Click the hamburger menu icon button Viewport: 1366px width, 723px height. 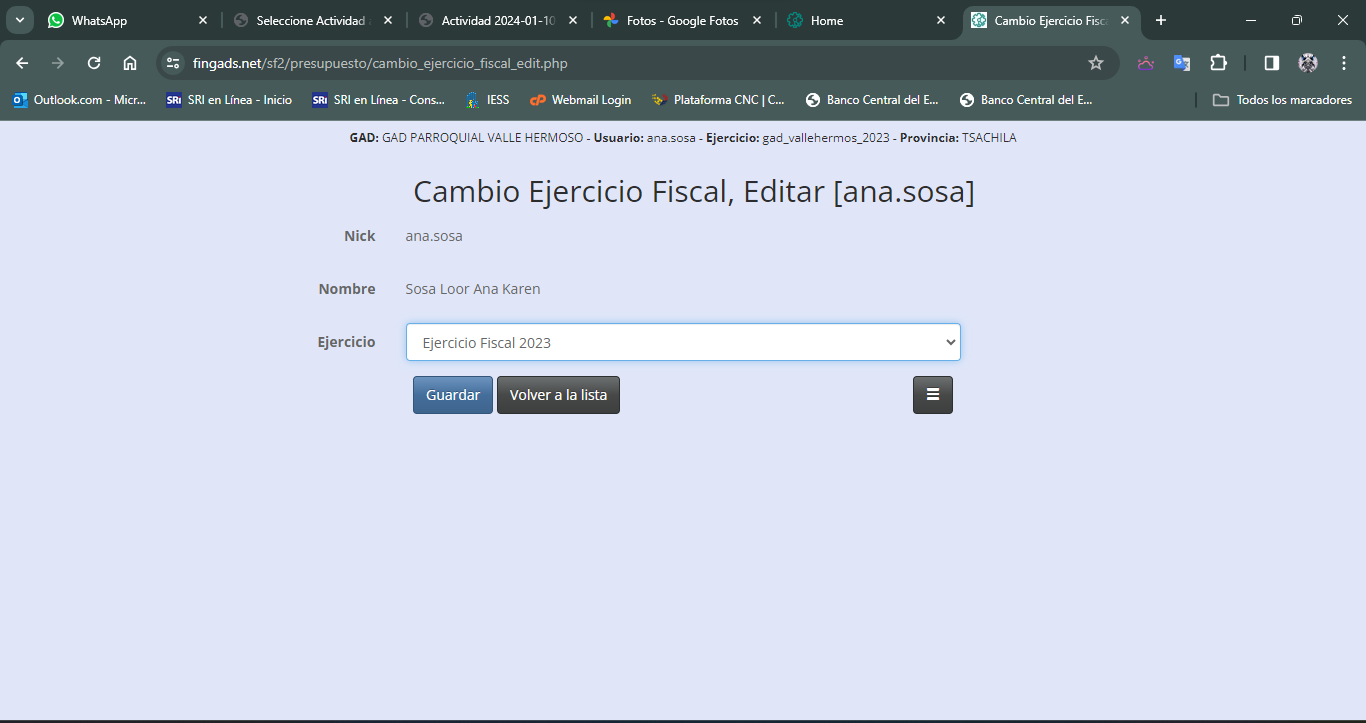[x=932, y=395]
